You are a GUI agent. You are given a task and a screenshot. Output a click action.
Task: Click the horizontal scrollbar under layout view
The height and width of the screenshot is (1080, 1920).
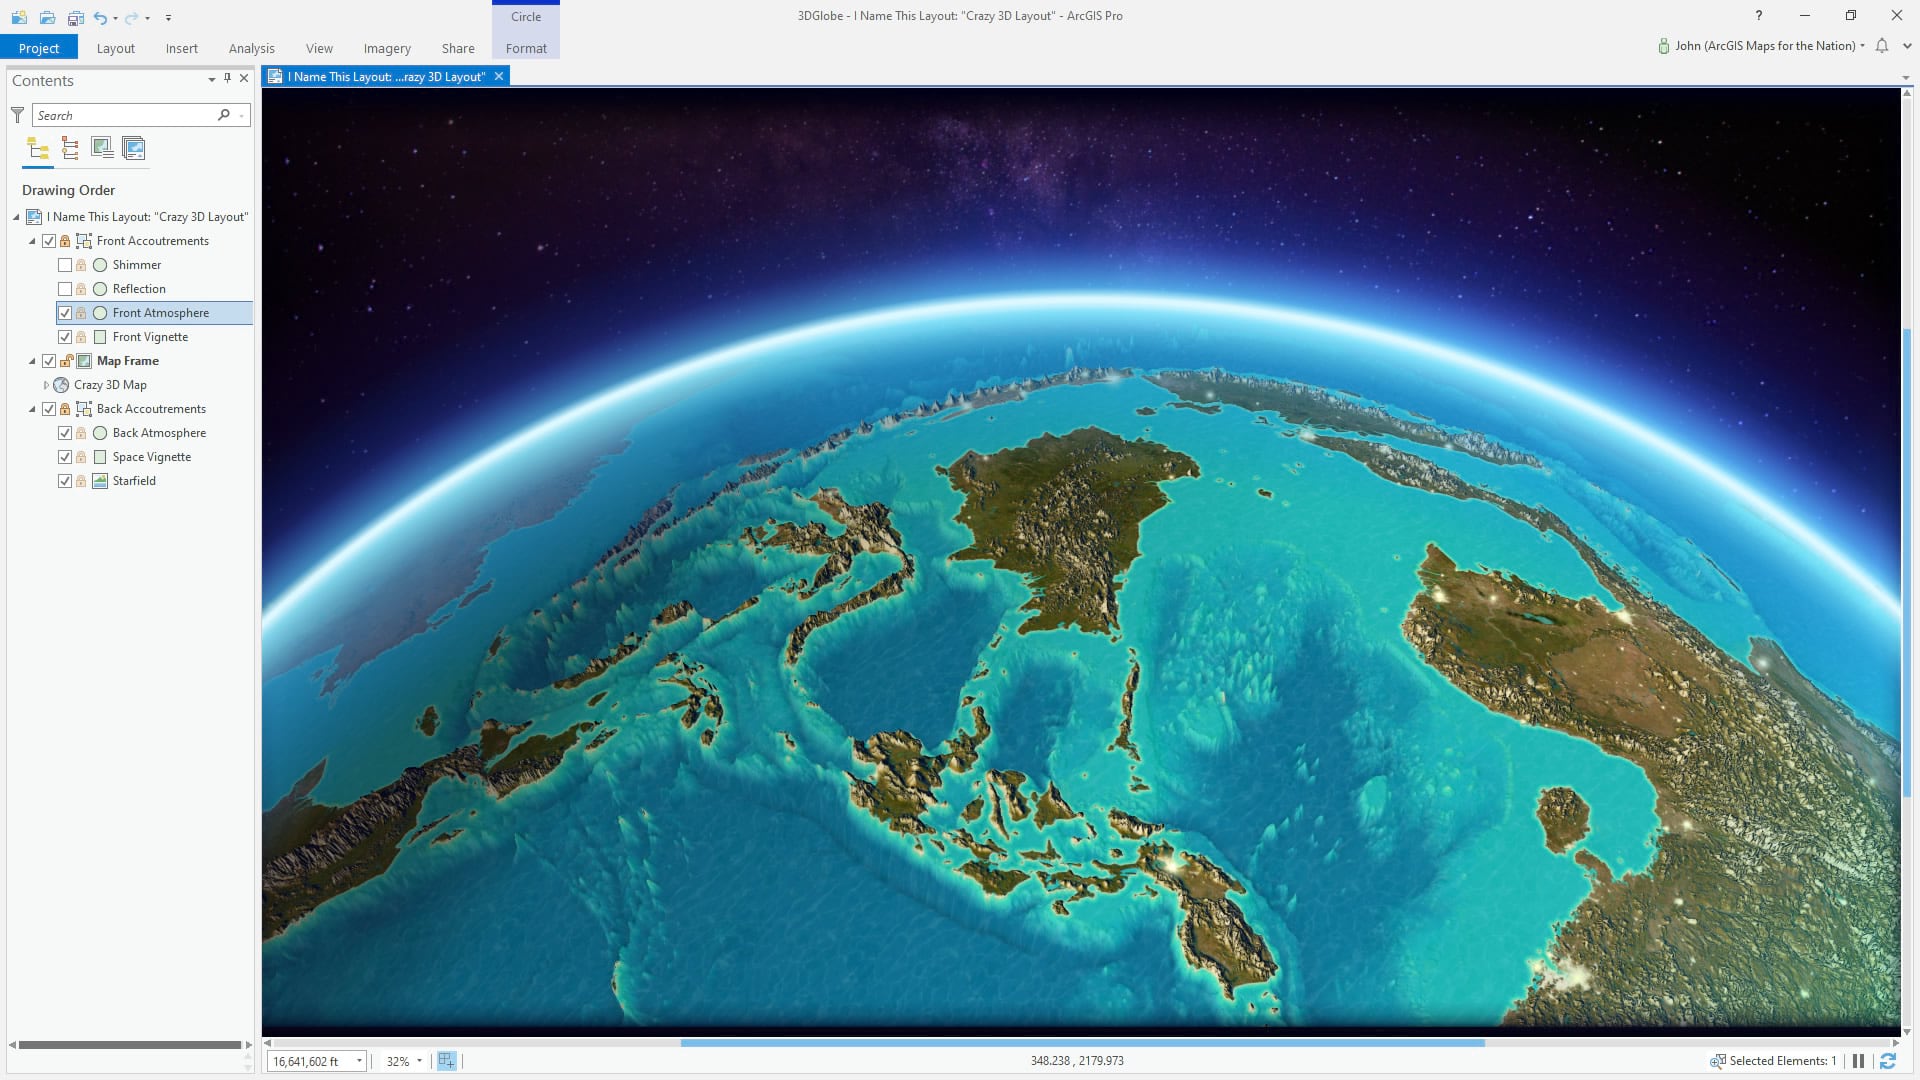1082,1043
